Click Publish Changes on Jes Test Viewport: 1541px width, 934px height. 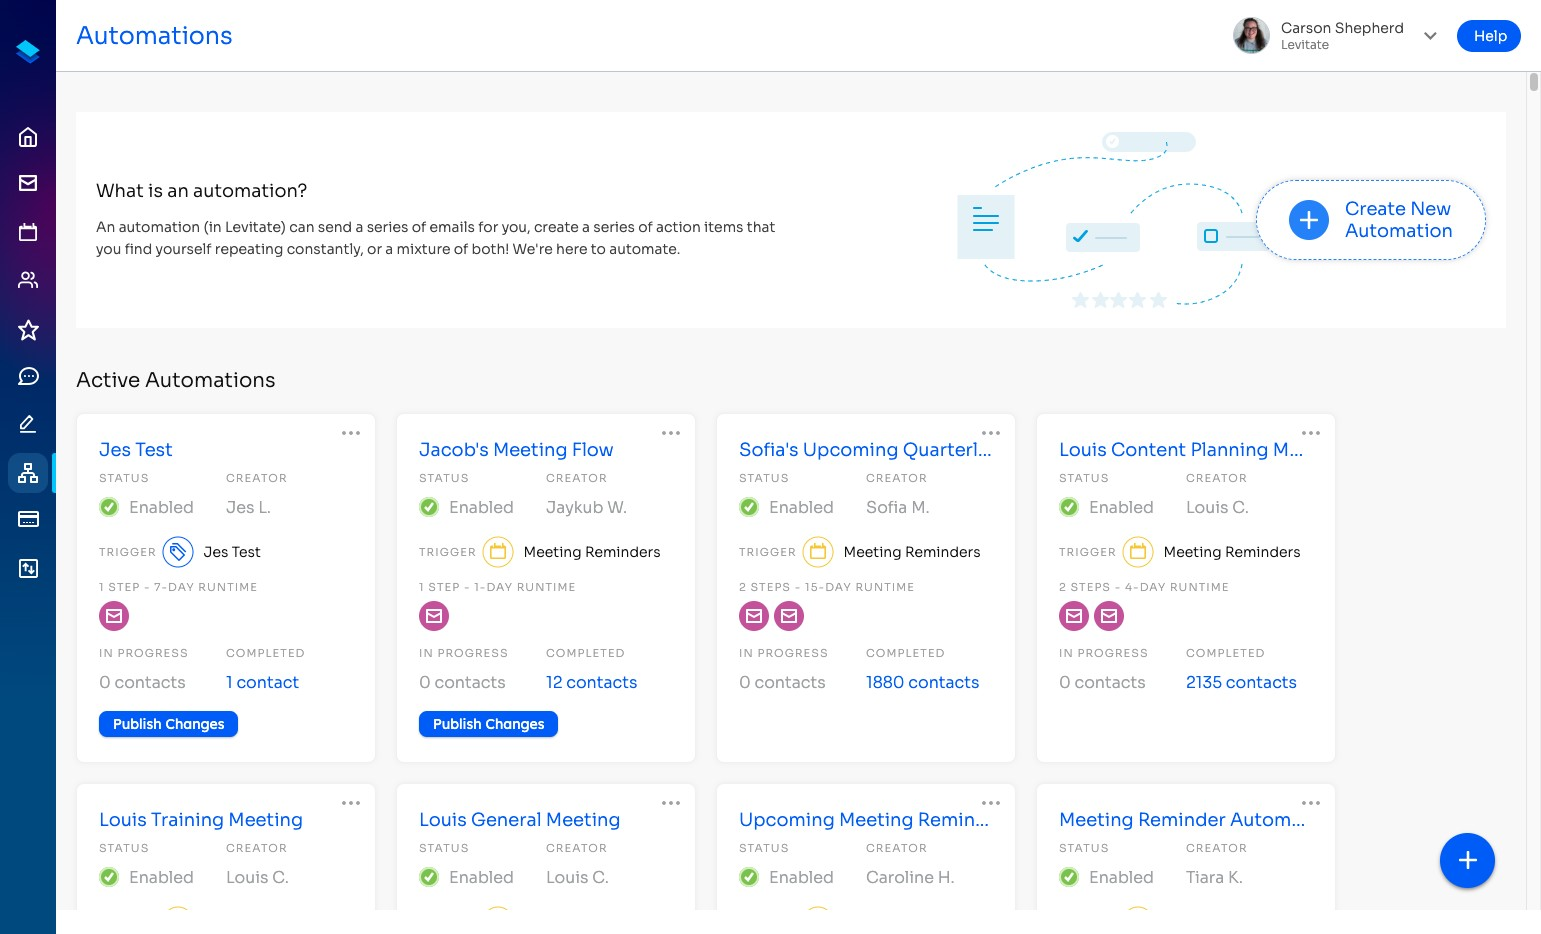pyautogui.click(x=168, y=724)
